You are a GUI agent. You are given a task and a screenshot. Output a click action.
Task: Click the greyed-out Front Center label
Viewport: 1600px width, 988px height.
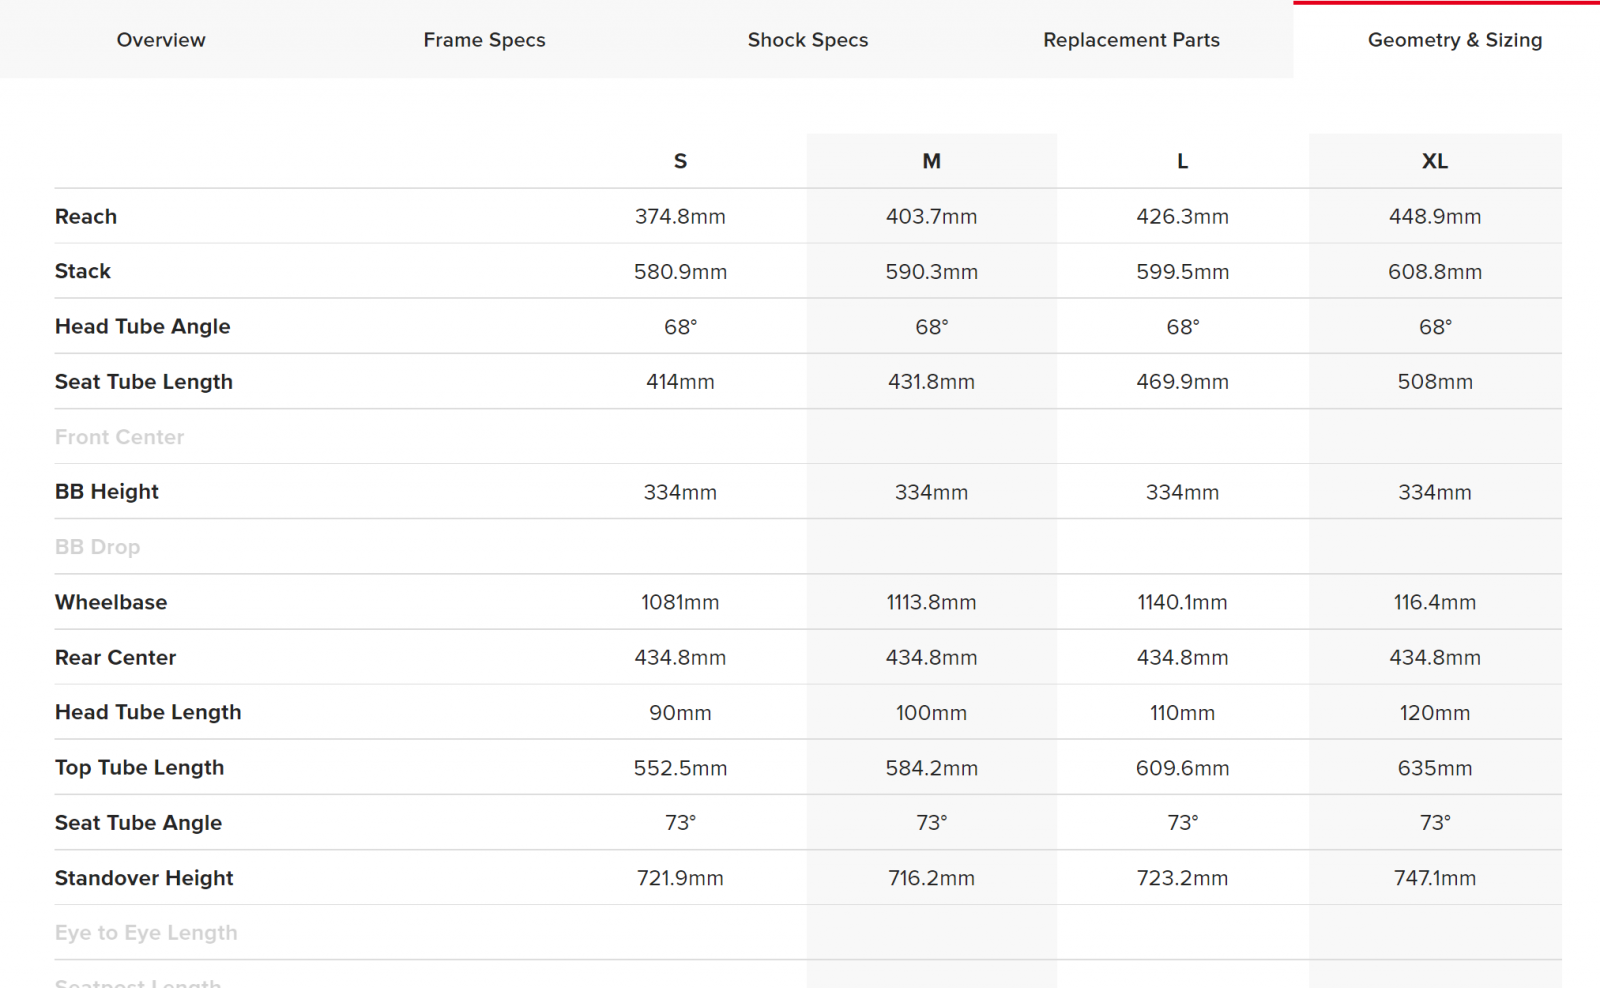click(119, 437)
